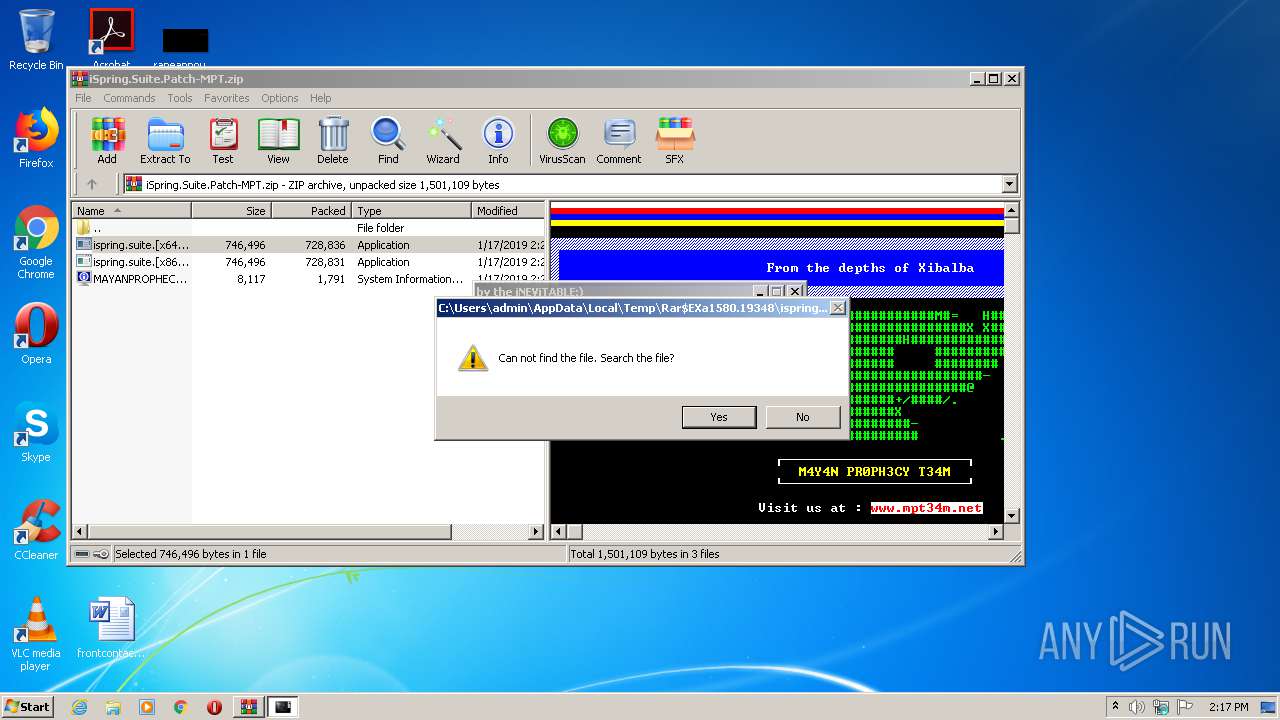Open the File menu
1280x720 pixels.
(x=83, y=98)
